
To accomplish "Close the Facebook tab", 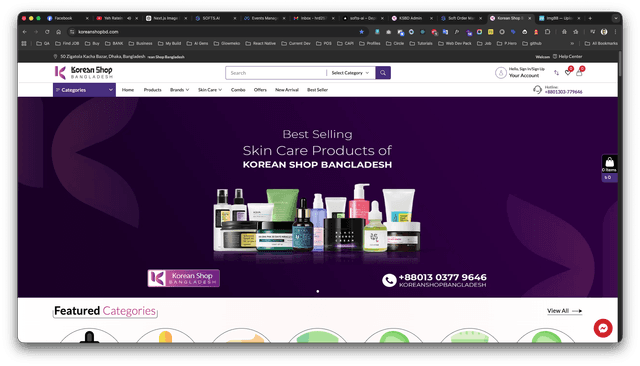I will [x=87, y=18].
